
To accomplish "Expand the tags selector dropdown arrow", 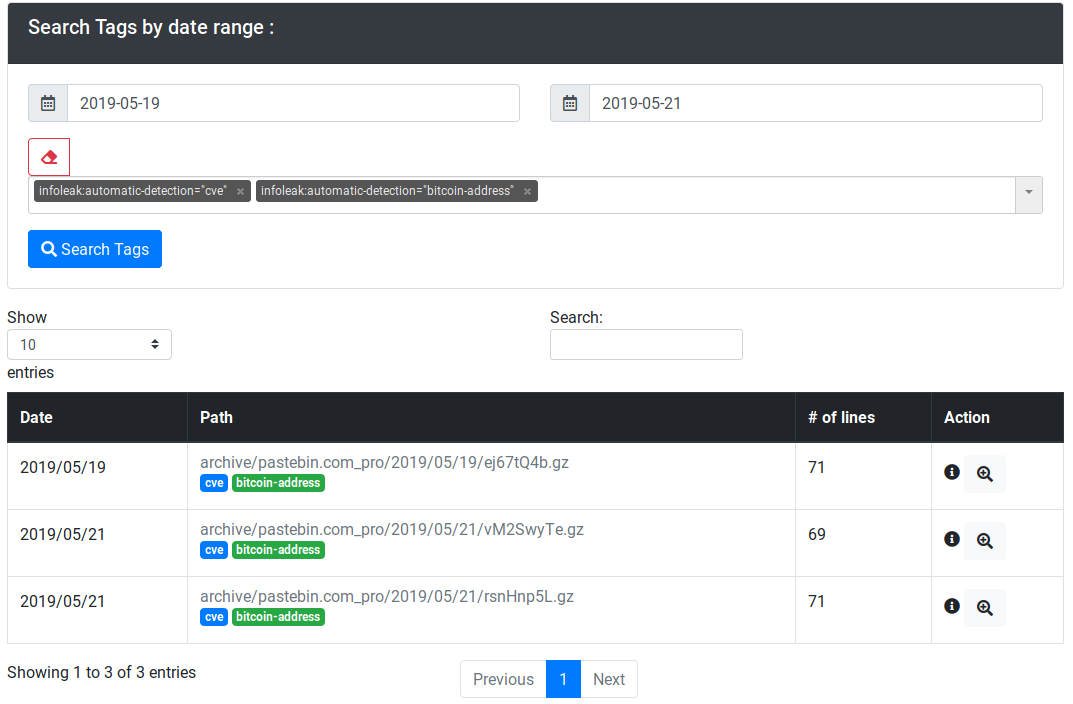I will point(1028,194).
